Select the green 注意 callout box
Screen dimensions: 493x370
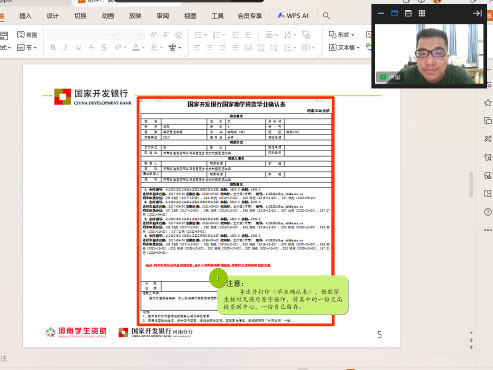point(283,295)
